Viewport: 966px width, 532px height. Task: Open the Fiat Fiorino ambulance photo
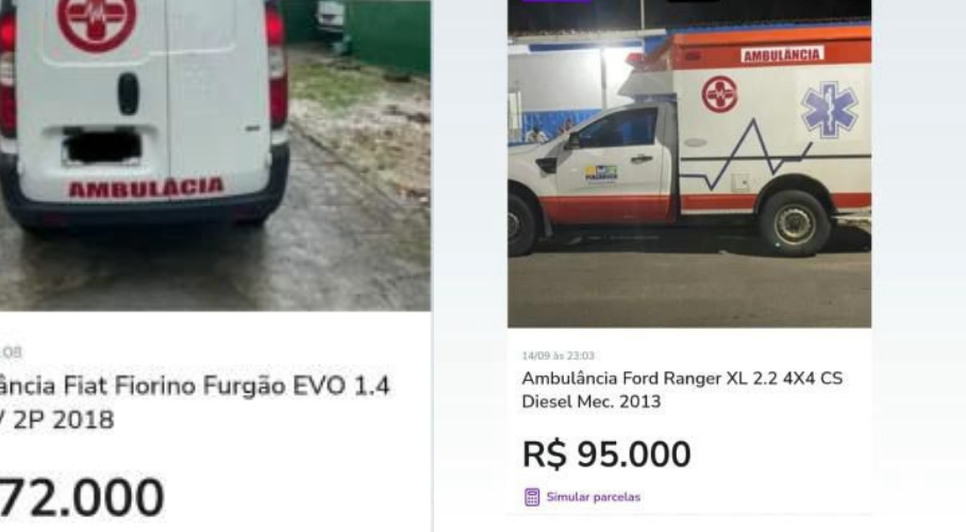[215, 155]
